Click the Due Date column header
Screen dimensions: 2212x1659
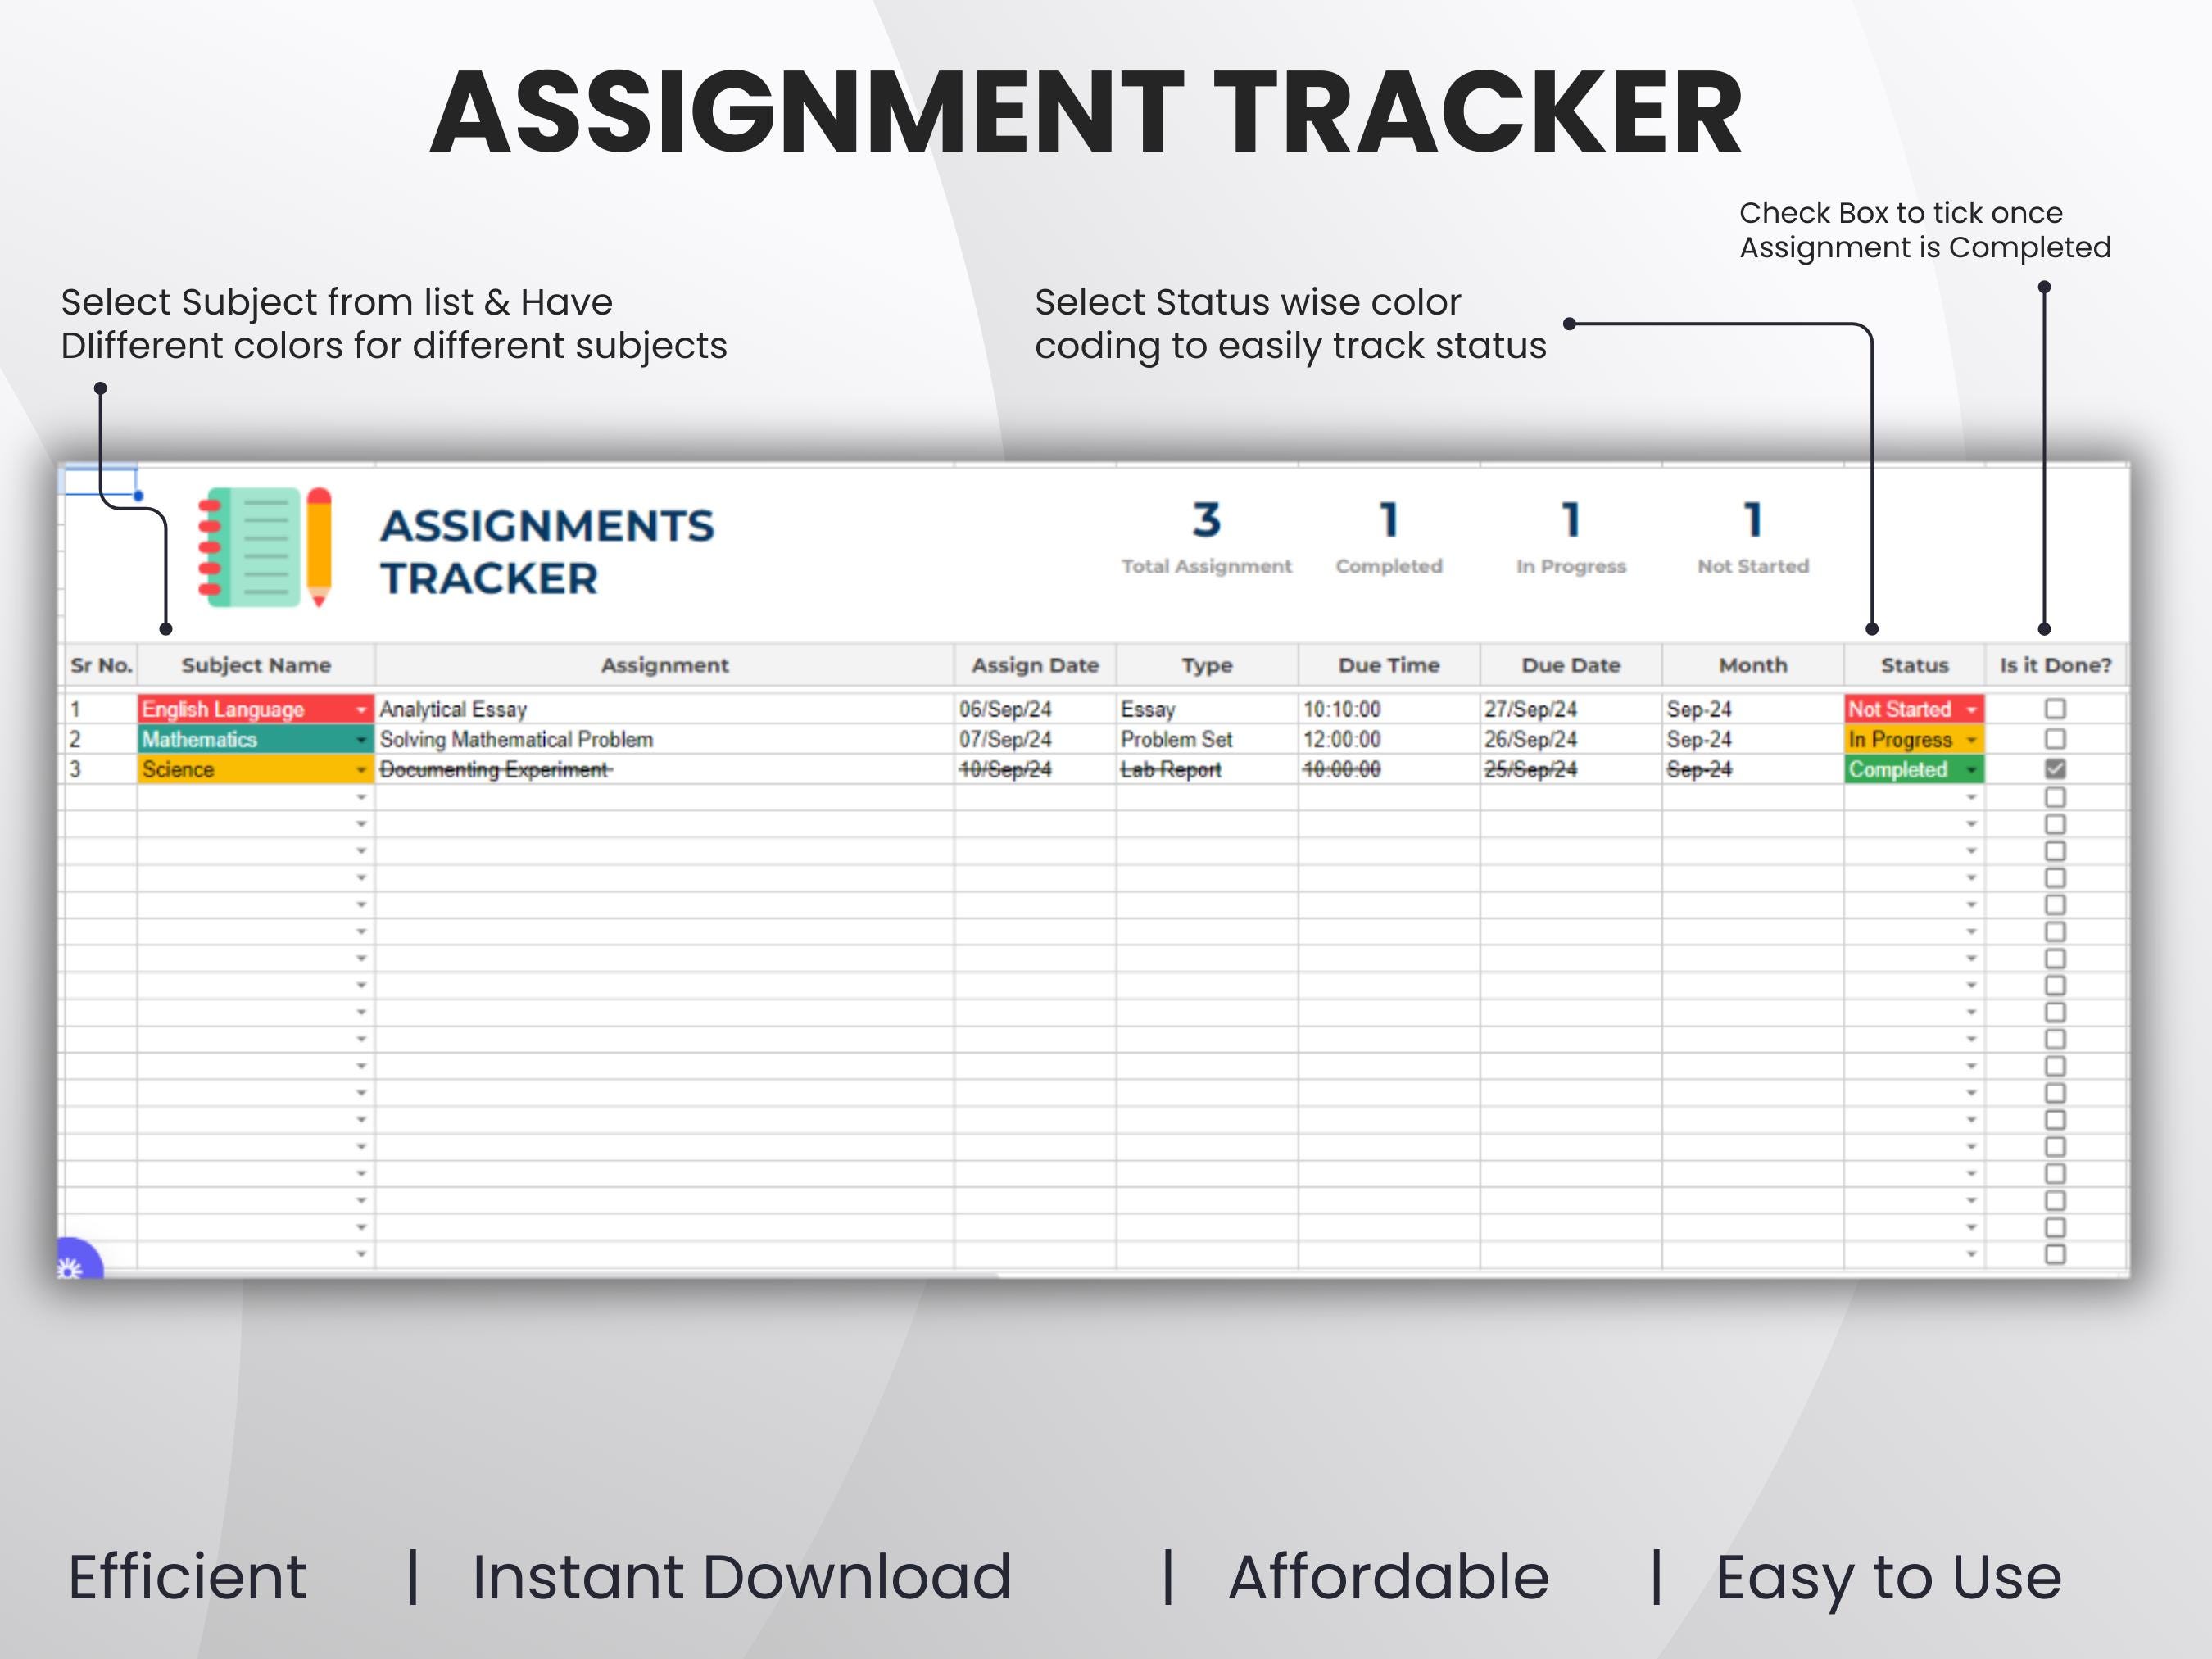(x=1572, y=665)
